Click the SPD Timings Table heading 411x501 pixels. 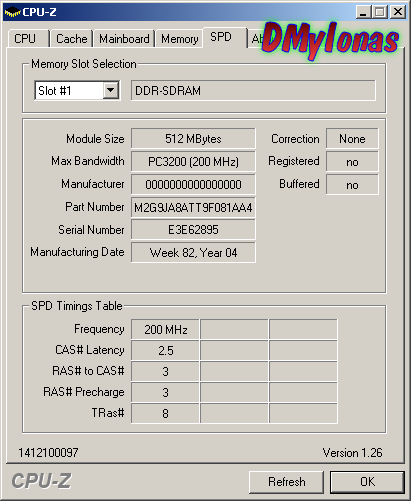(x=77, y=306)
